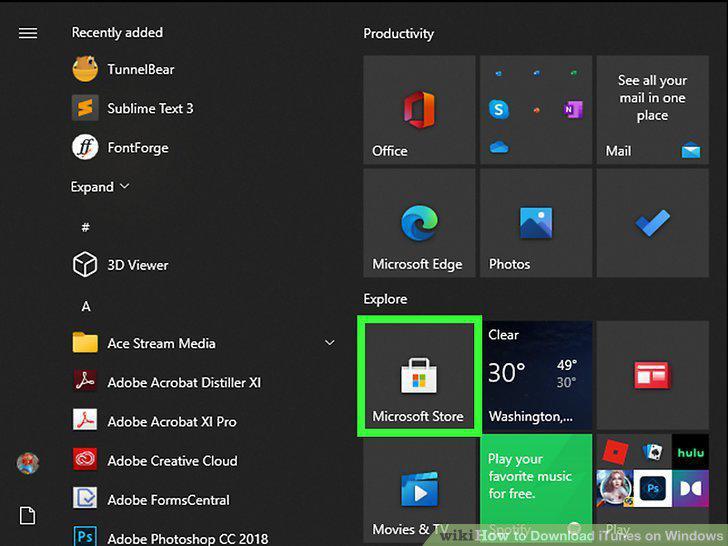This screenshot has width=728, height=546.
Task: Open OneNote in the tile folder
Action: [x=573, y=110]
